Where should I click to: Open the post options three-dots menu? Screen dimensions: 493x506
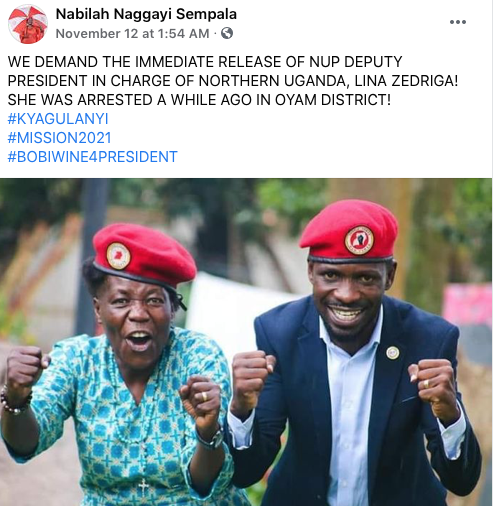click(458, 22)
